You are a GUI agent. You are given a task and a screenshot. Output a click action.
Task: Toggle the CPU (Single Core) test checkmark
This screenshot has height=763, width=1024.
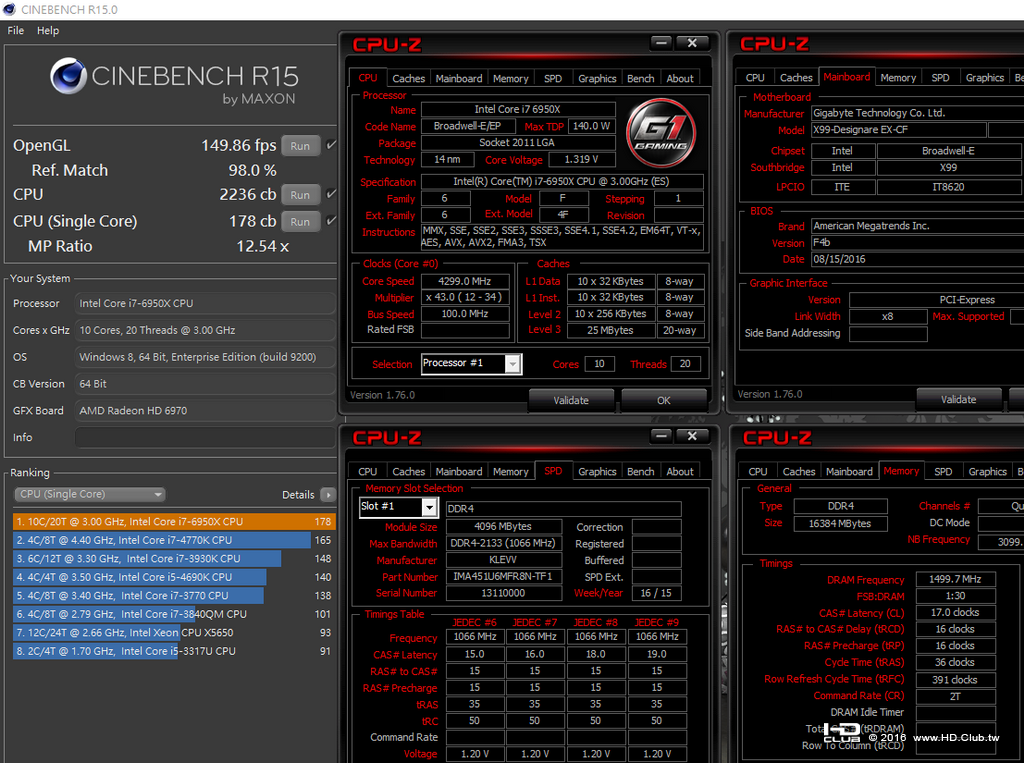pyautogui.click(x=331, y=221)
